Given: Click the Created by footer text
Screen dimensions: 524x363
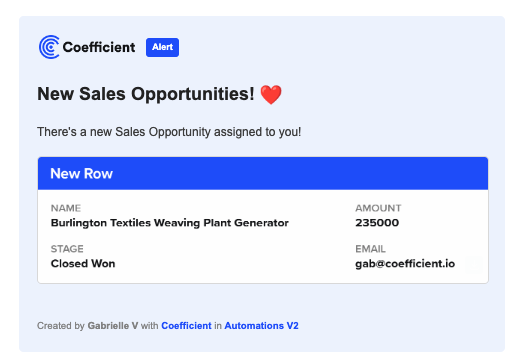Looking at the screenshot, I should 61,326.
